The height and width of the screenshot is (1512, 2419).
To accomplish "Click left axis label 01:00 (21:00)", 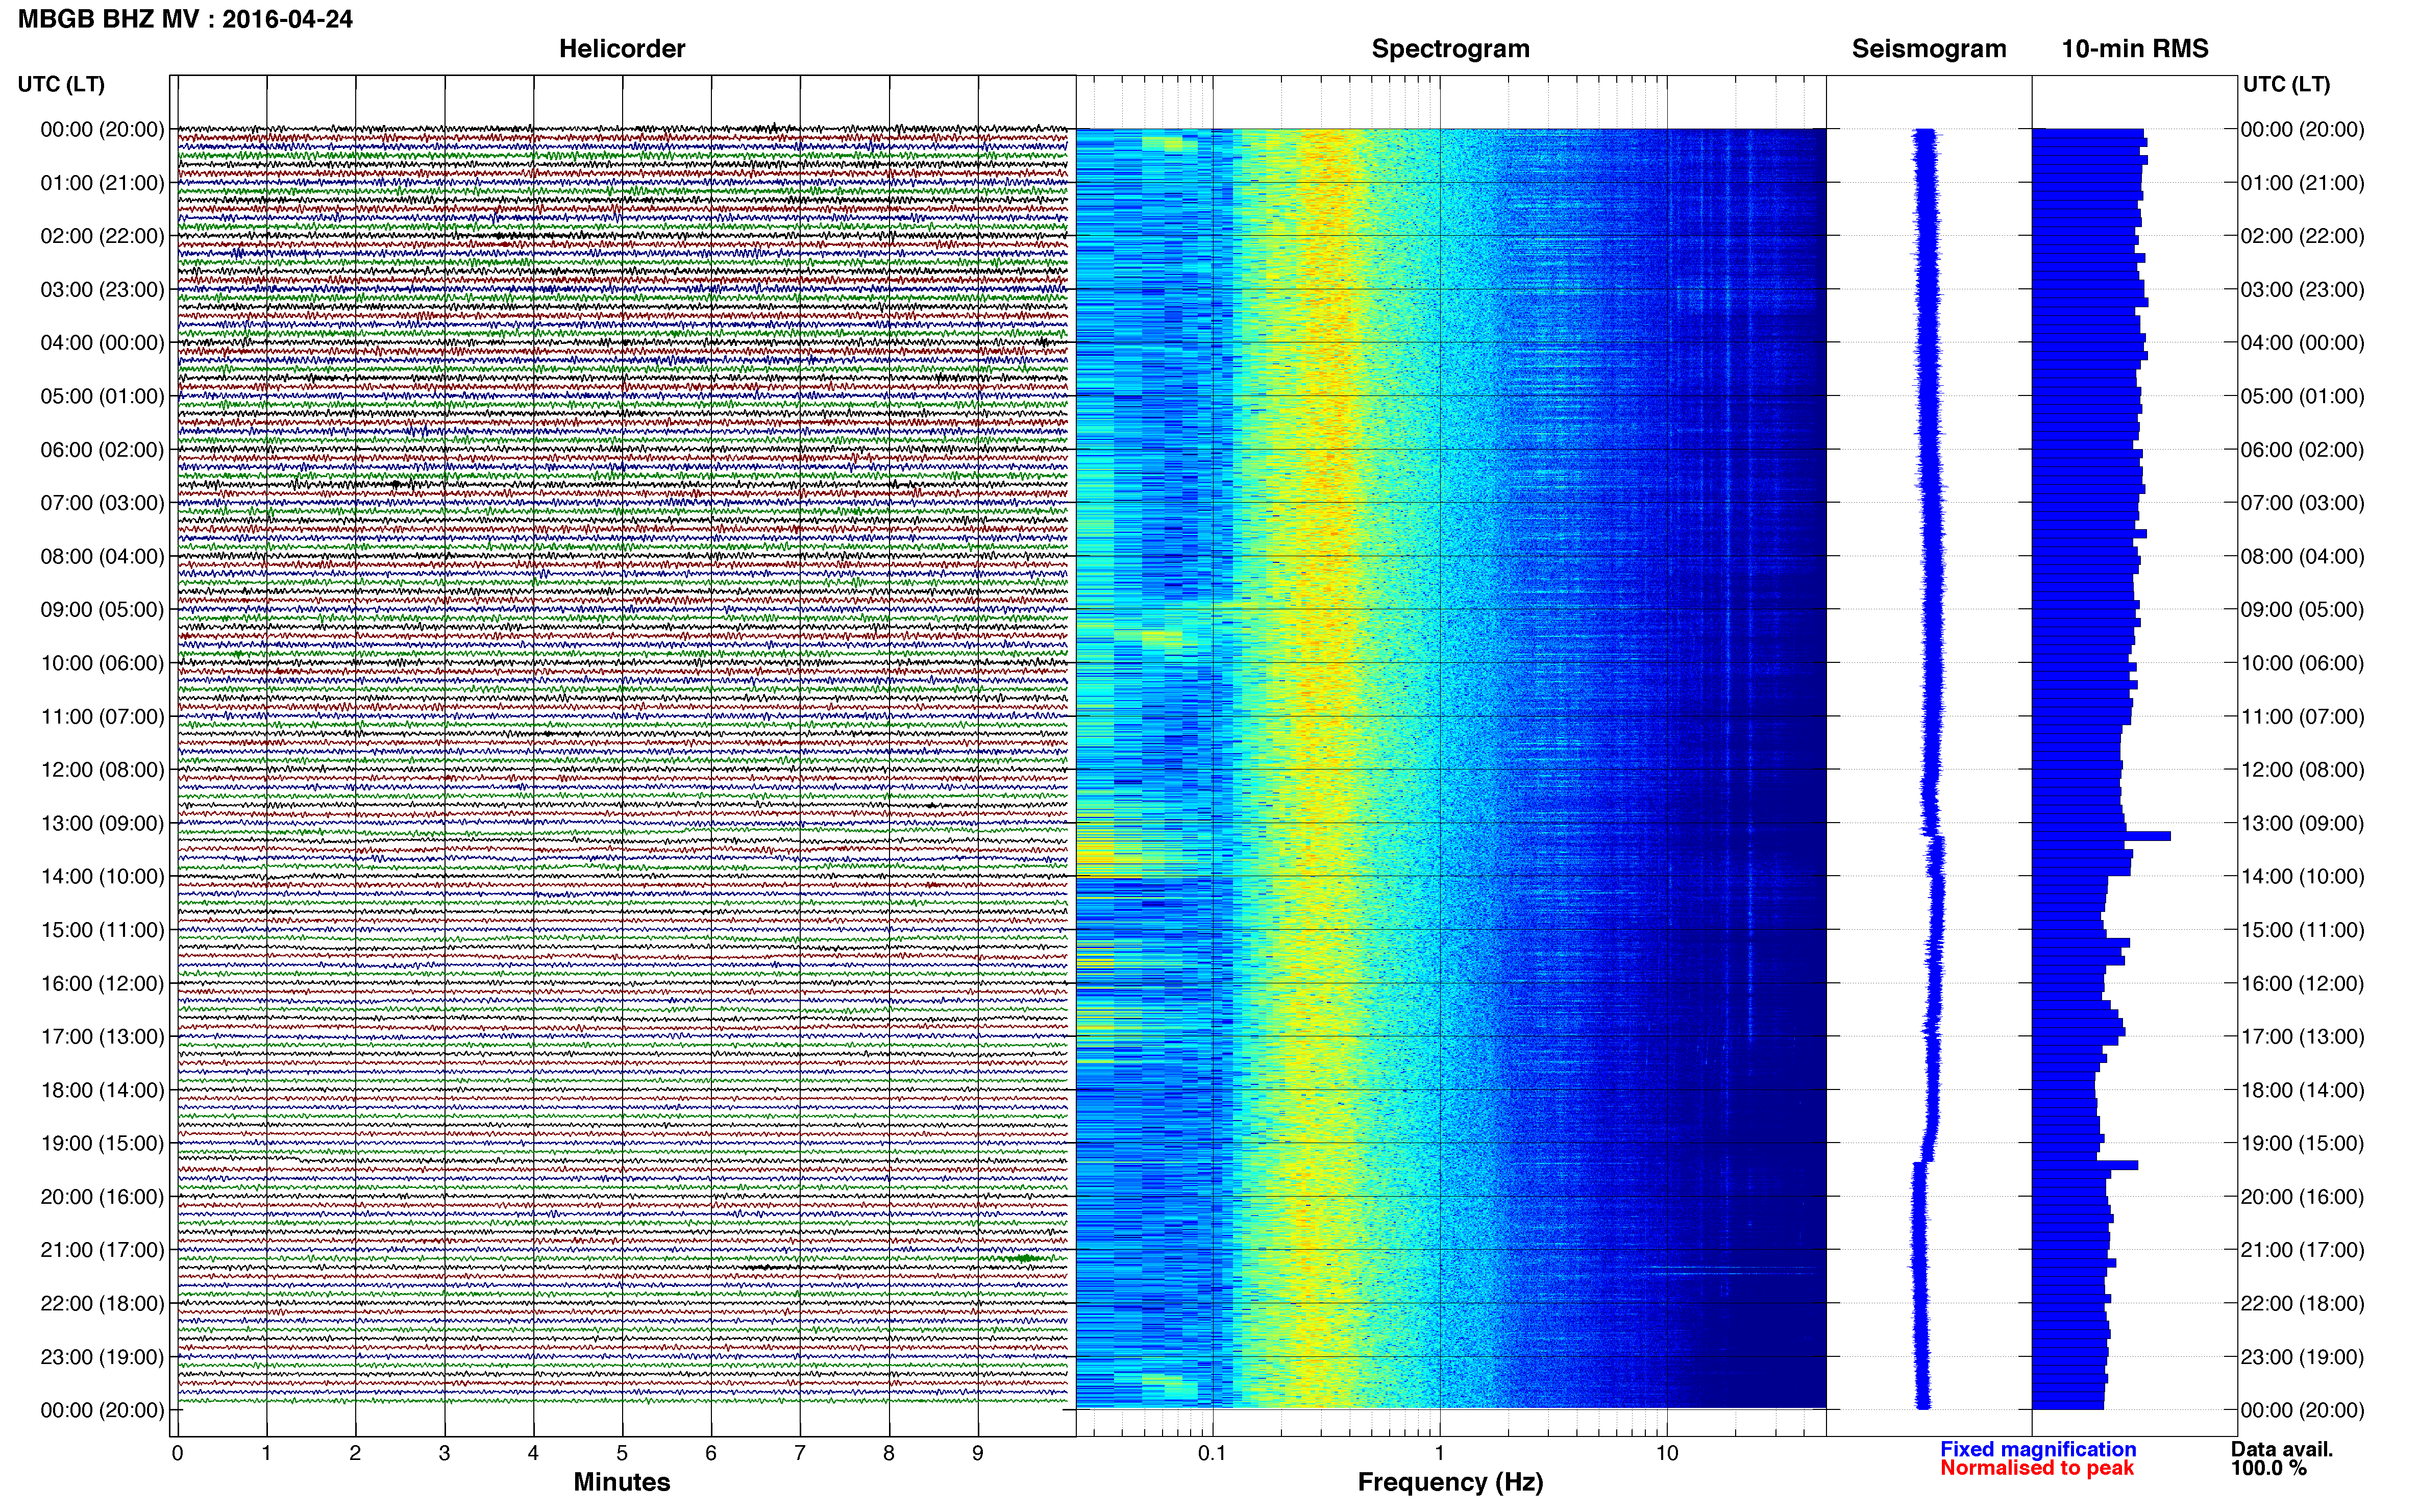I will point(102,183).
